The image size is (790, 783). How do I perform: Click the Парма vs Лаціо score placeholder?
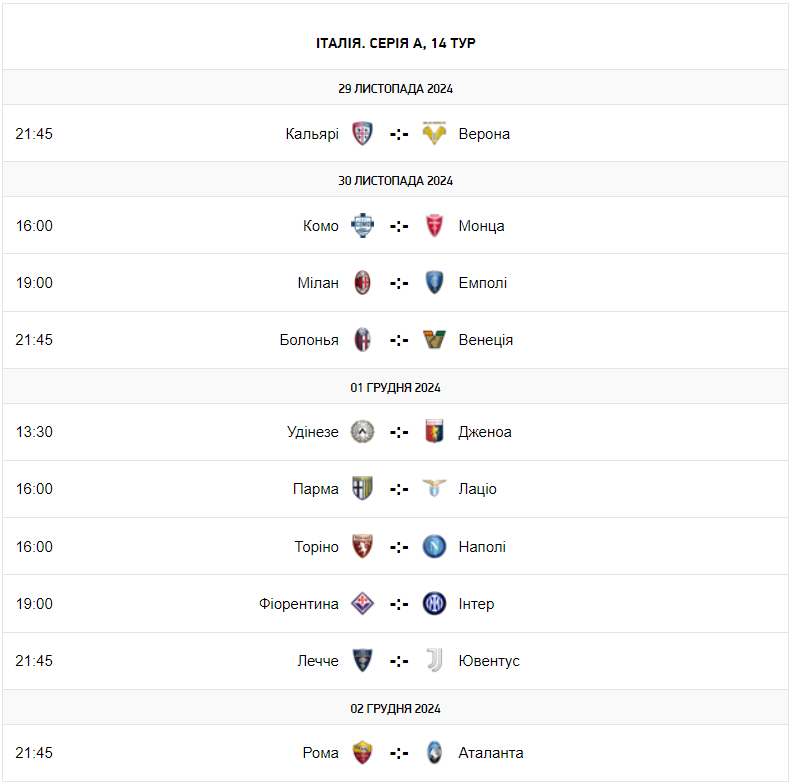tap(399, 489)
